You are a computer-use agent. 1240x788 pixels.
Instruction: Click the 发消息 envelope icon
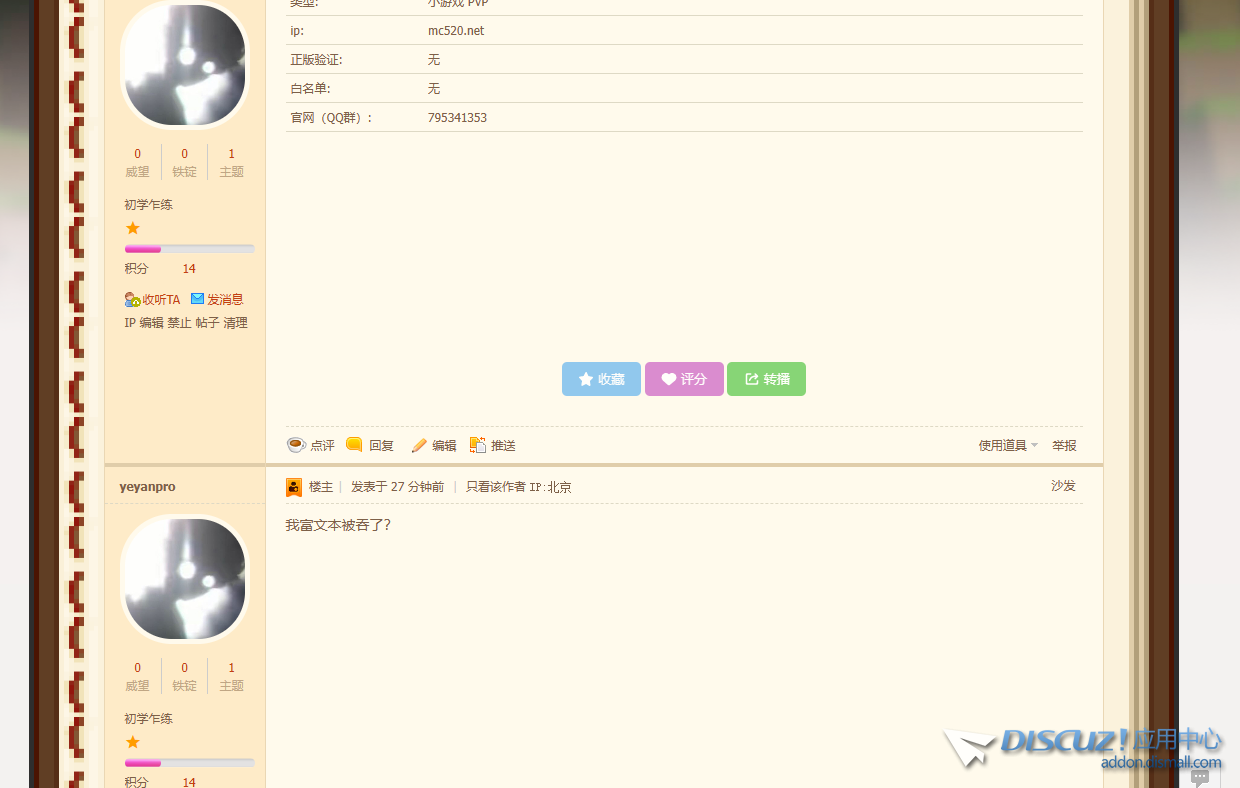tap(197, 299)
